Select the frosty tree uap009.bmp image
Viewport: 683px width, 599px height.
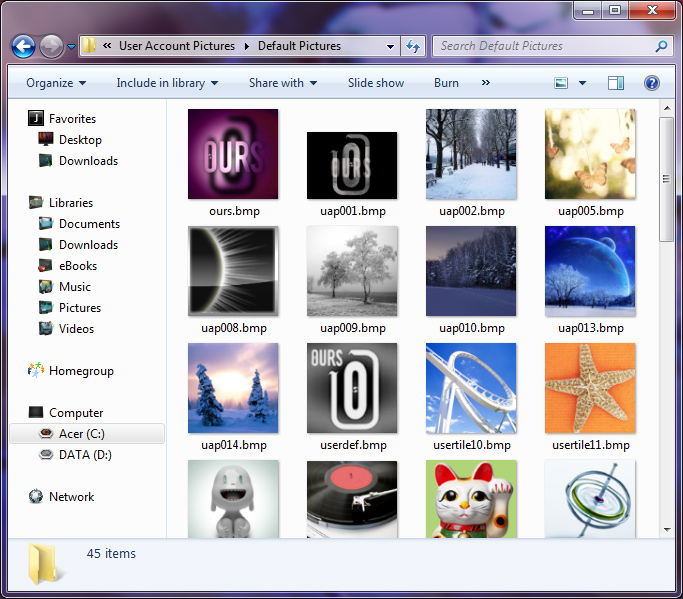tap(352, 271)
